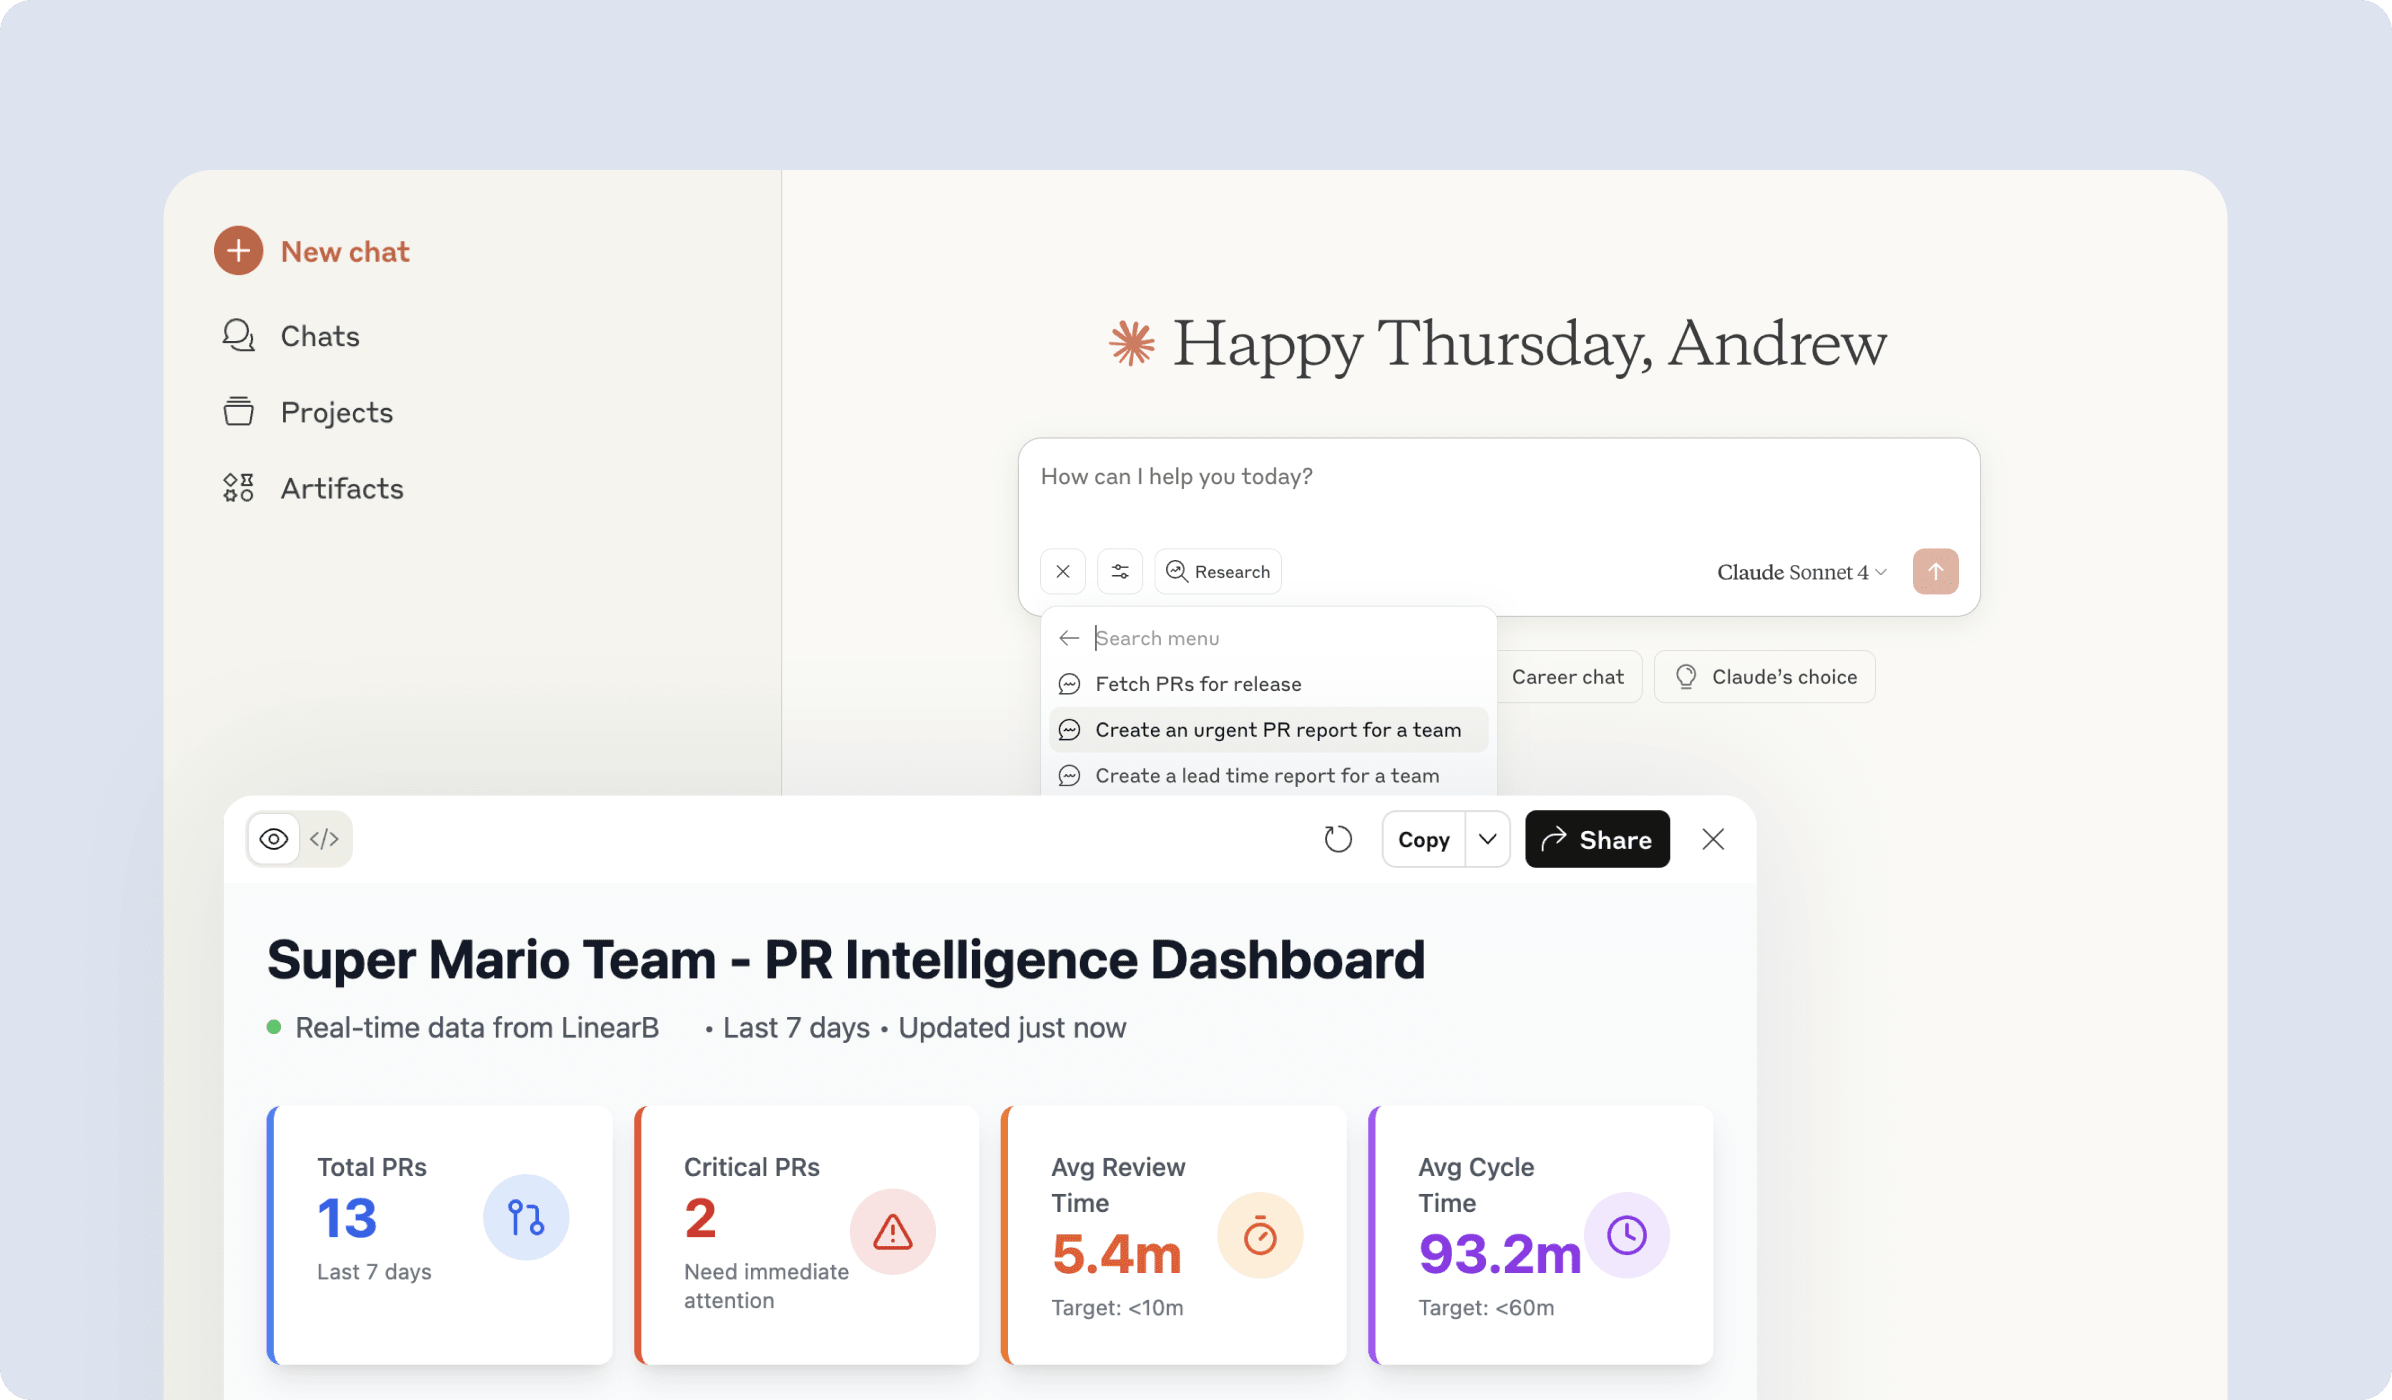The image size is (2392, 1400).
Task: Click the back arrow in search menu
Action: point(1068,638)
